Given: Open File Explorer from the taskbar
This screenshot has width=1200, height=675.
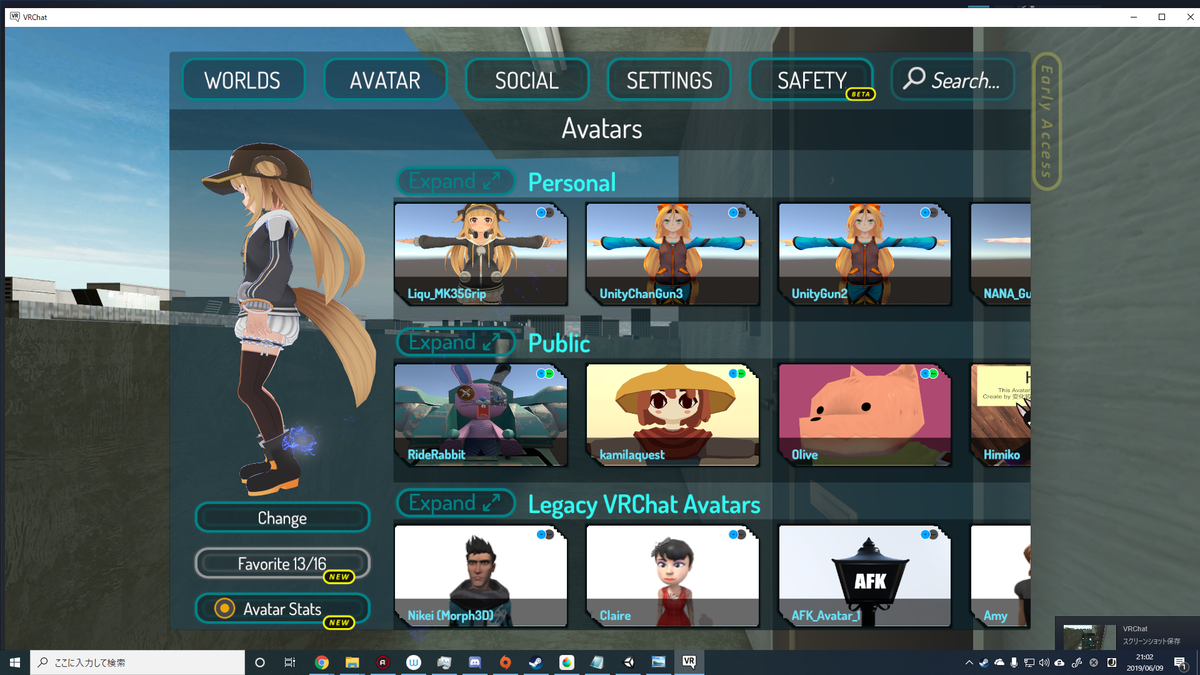Looking at the screenshot, I should [352, 662].
